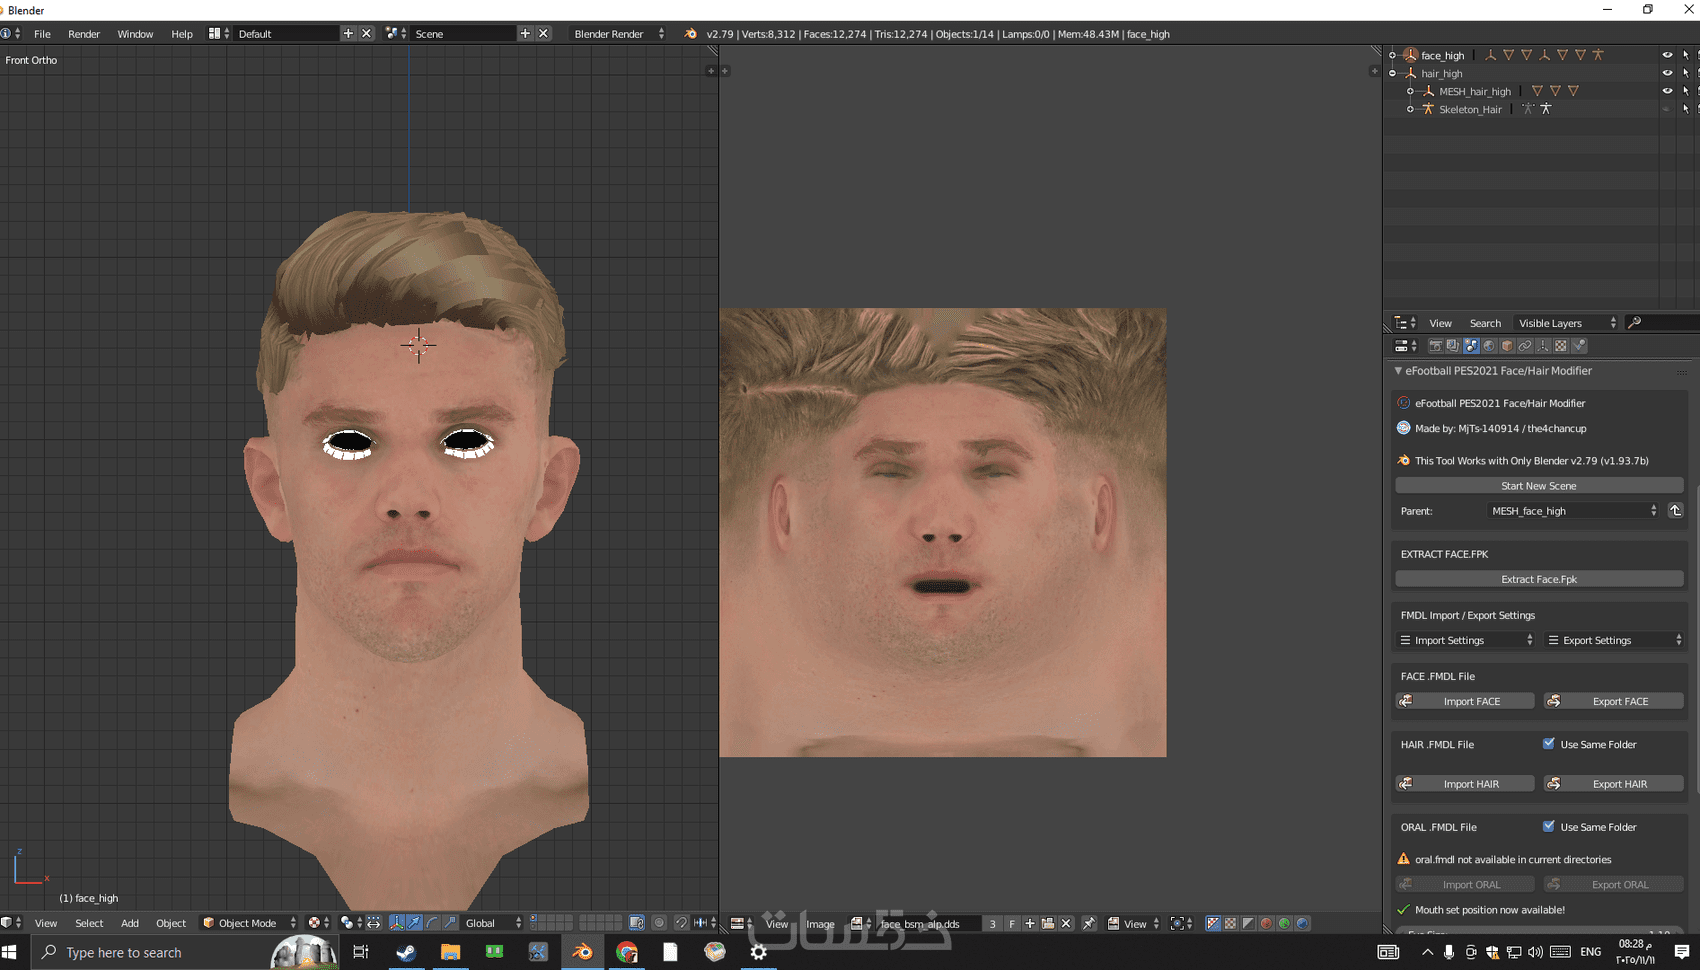Open the Add menu in 3D view
1700x970 pixels.
(130, 923)
